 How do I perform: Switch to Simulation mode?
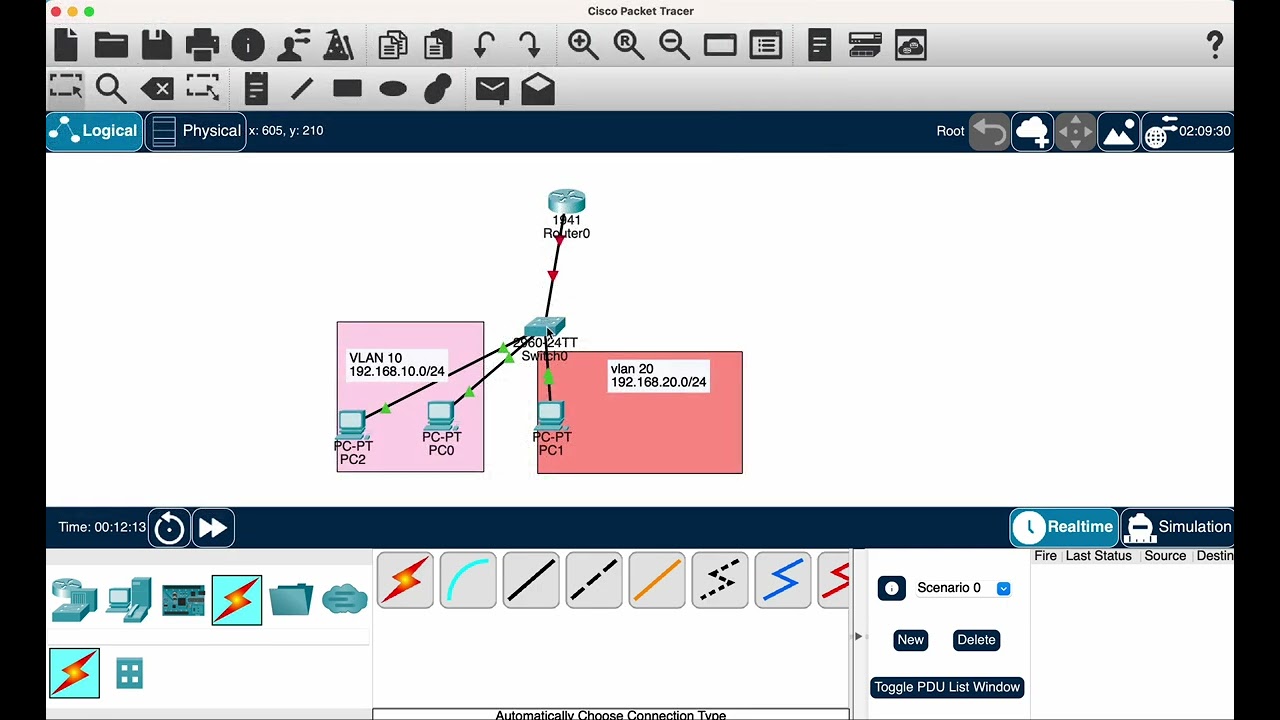click(x=1178, y=527)
